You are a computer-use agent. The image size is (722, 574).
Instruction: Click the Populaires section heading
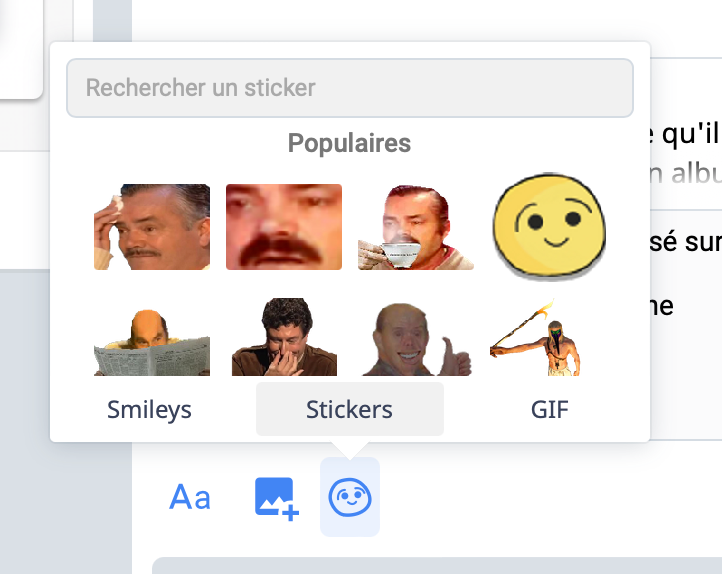(349, 143)
